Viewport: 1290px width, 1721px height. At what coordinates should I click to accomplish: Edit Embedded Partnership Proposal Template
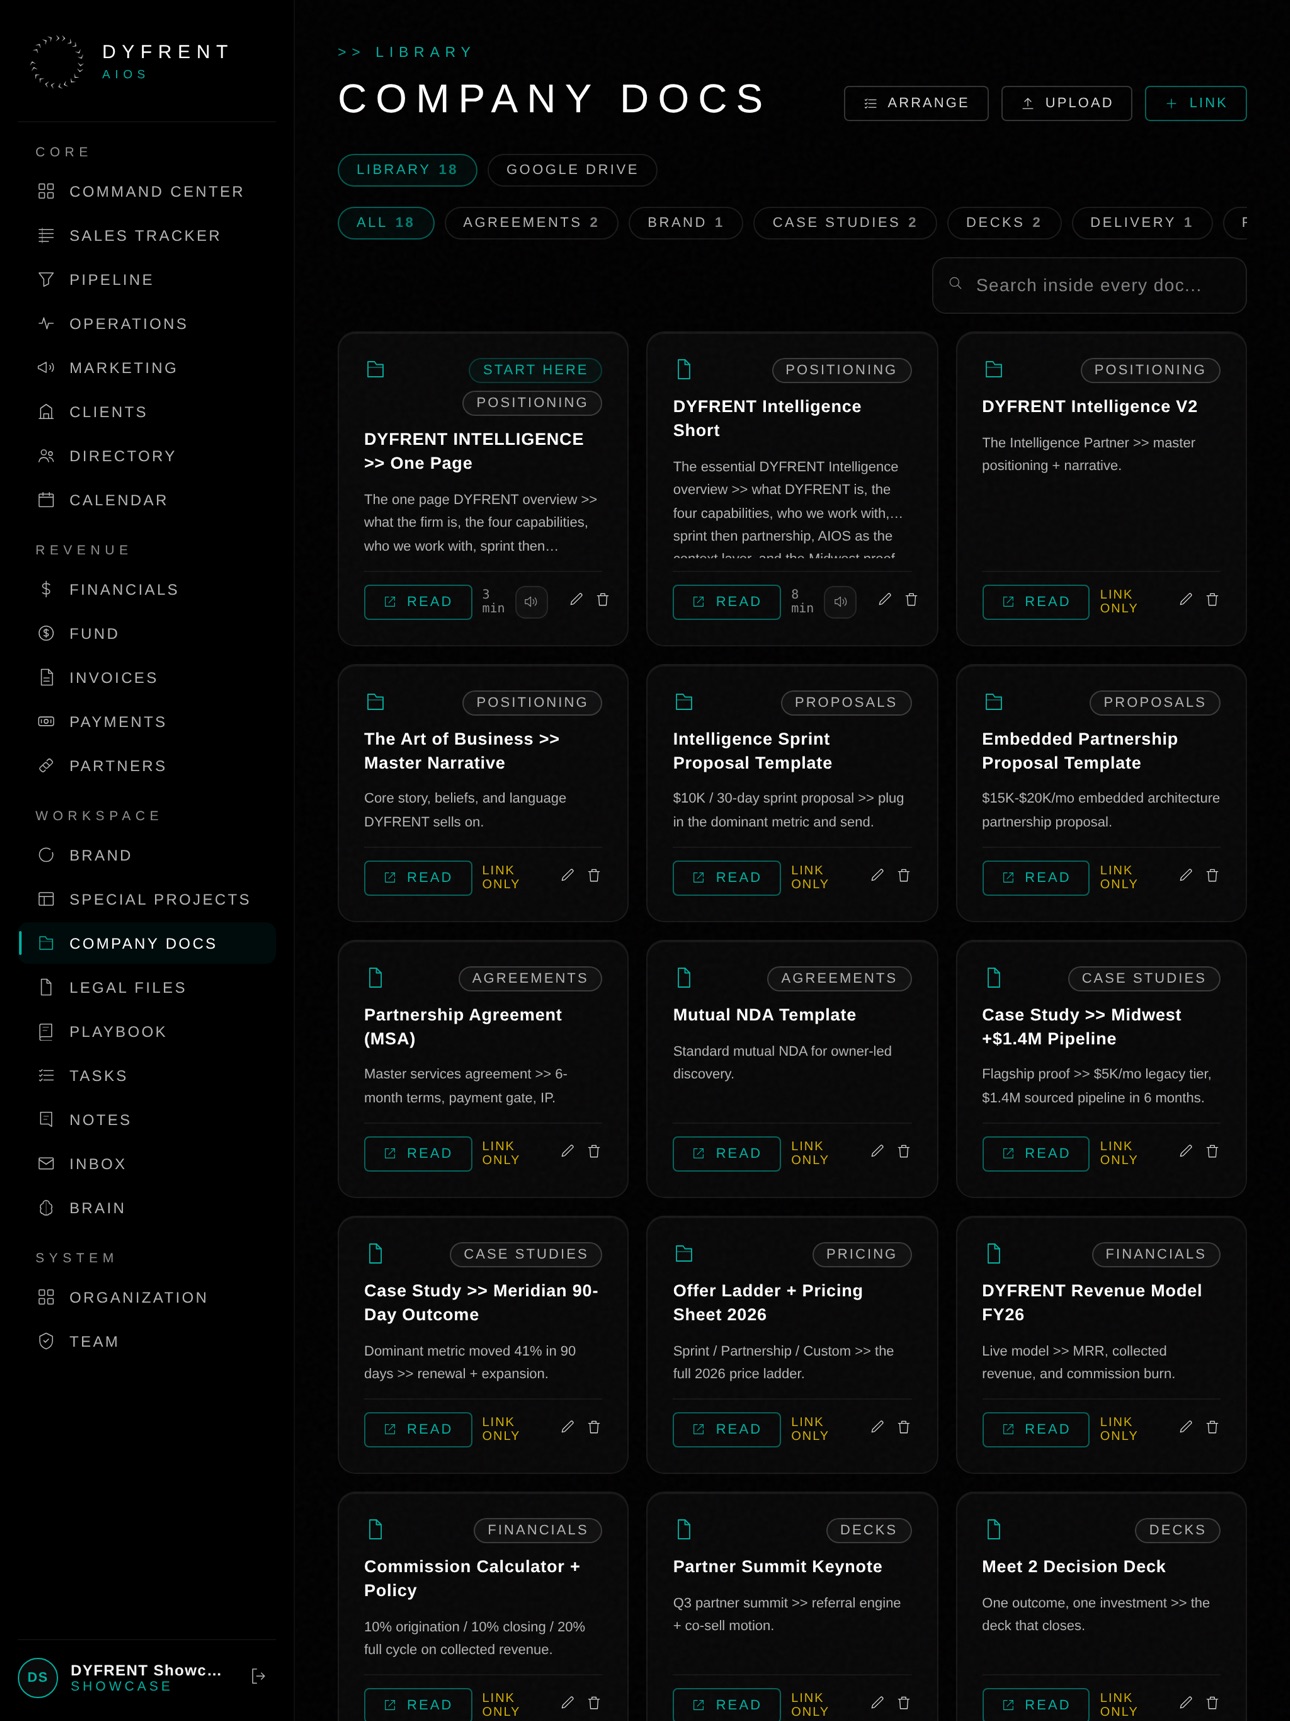(1185, 876)
